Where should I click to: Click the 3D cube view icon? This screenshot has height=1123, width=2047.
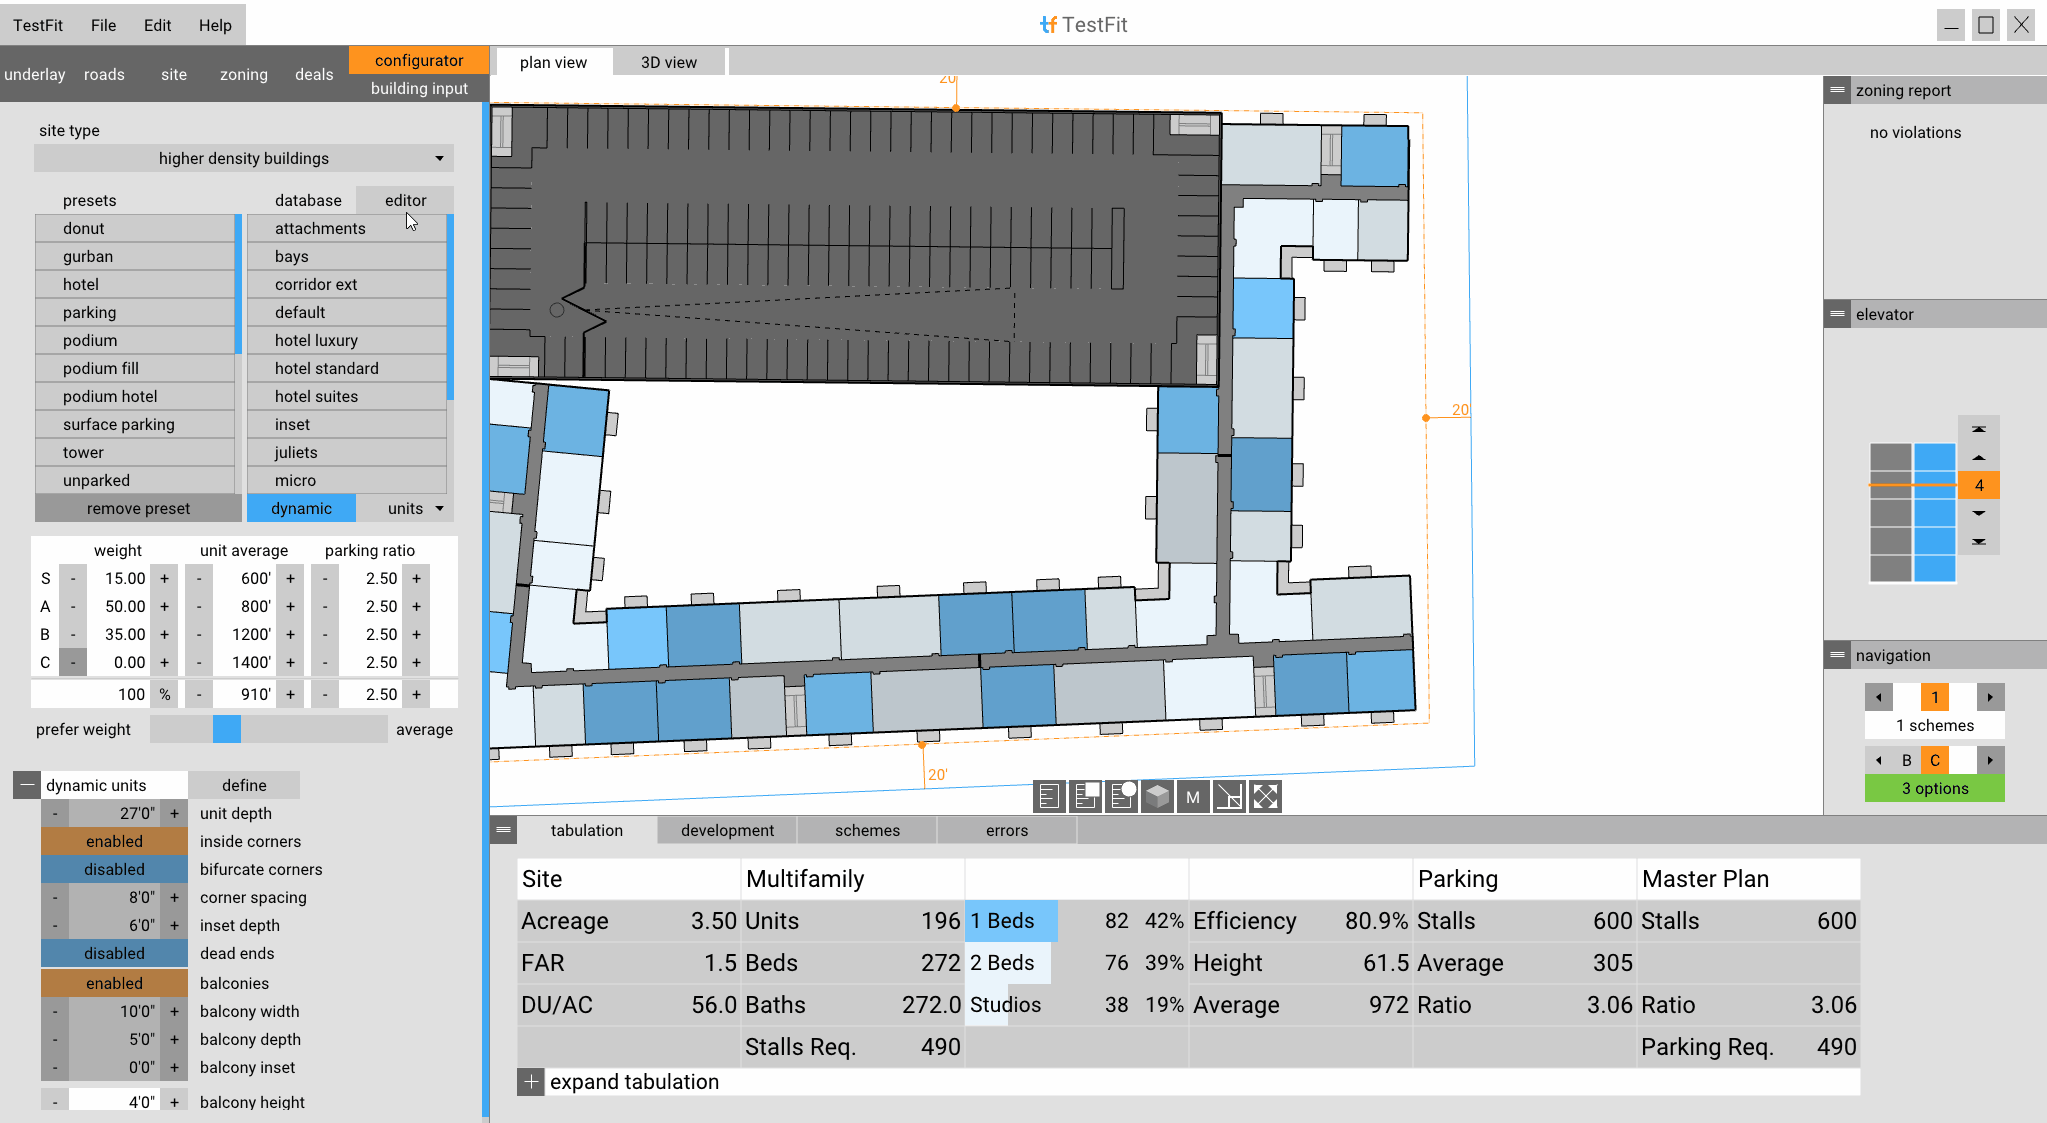click(1157, 796)
